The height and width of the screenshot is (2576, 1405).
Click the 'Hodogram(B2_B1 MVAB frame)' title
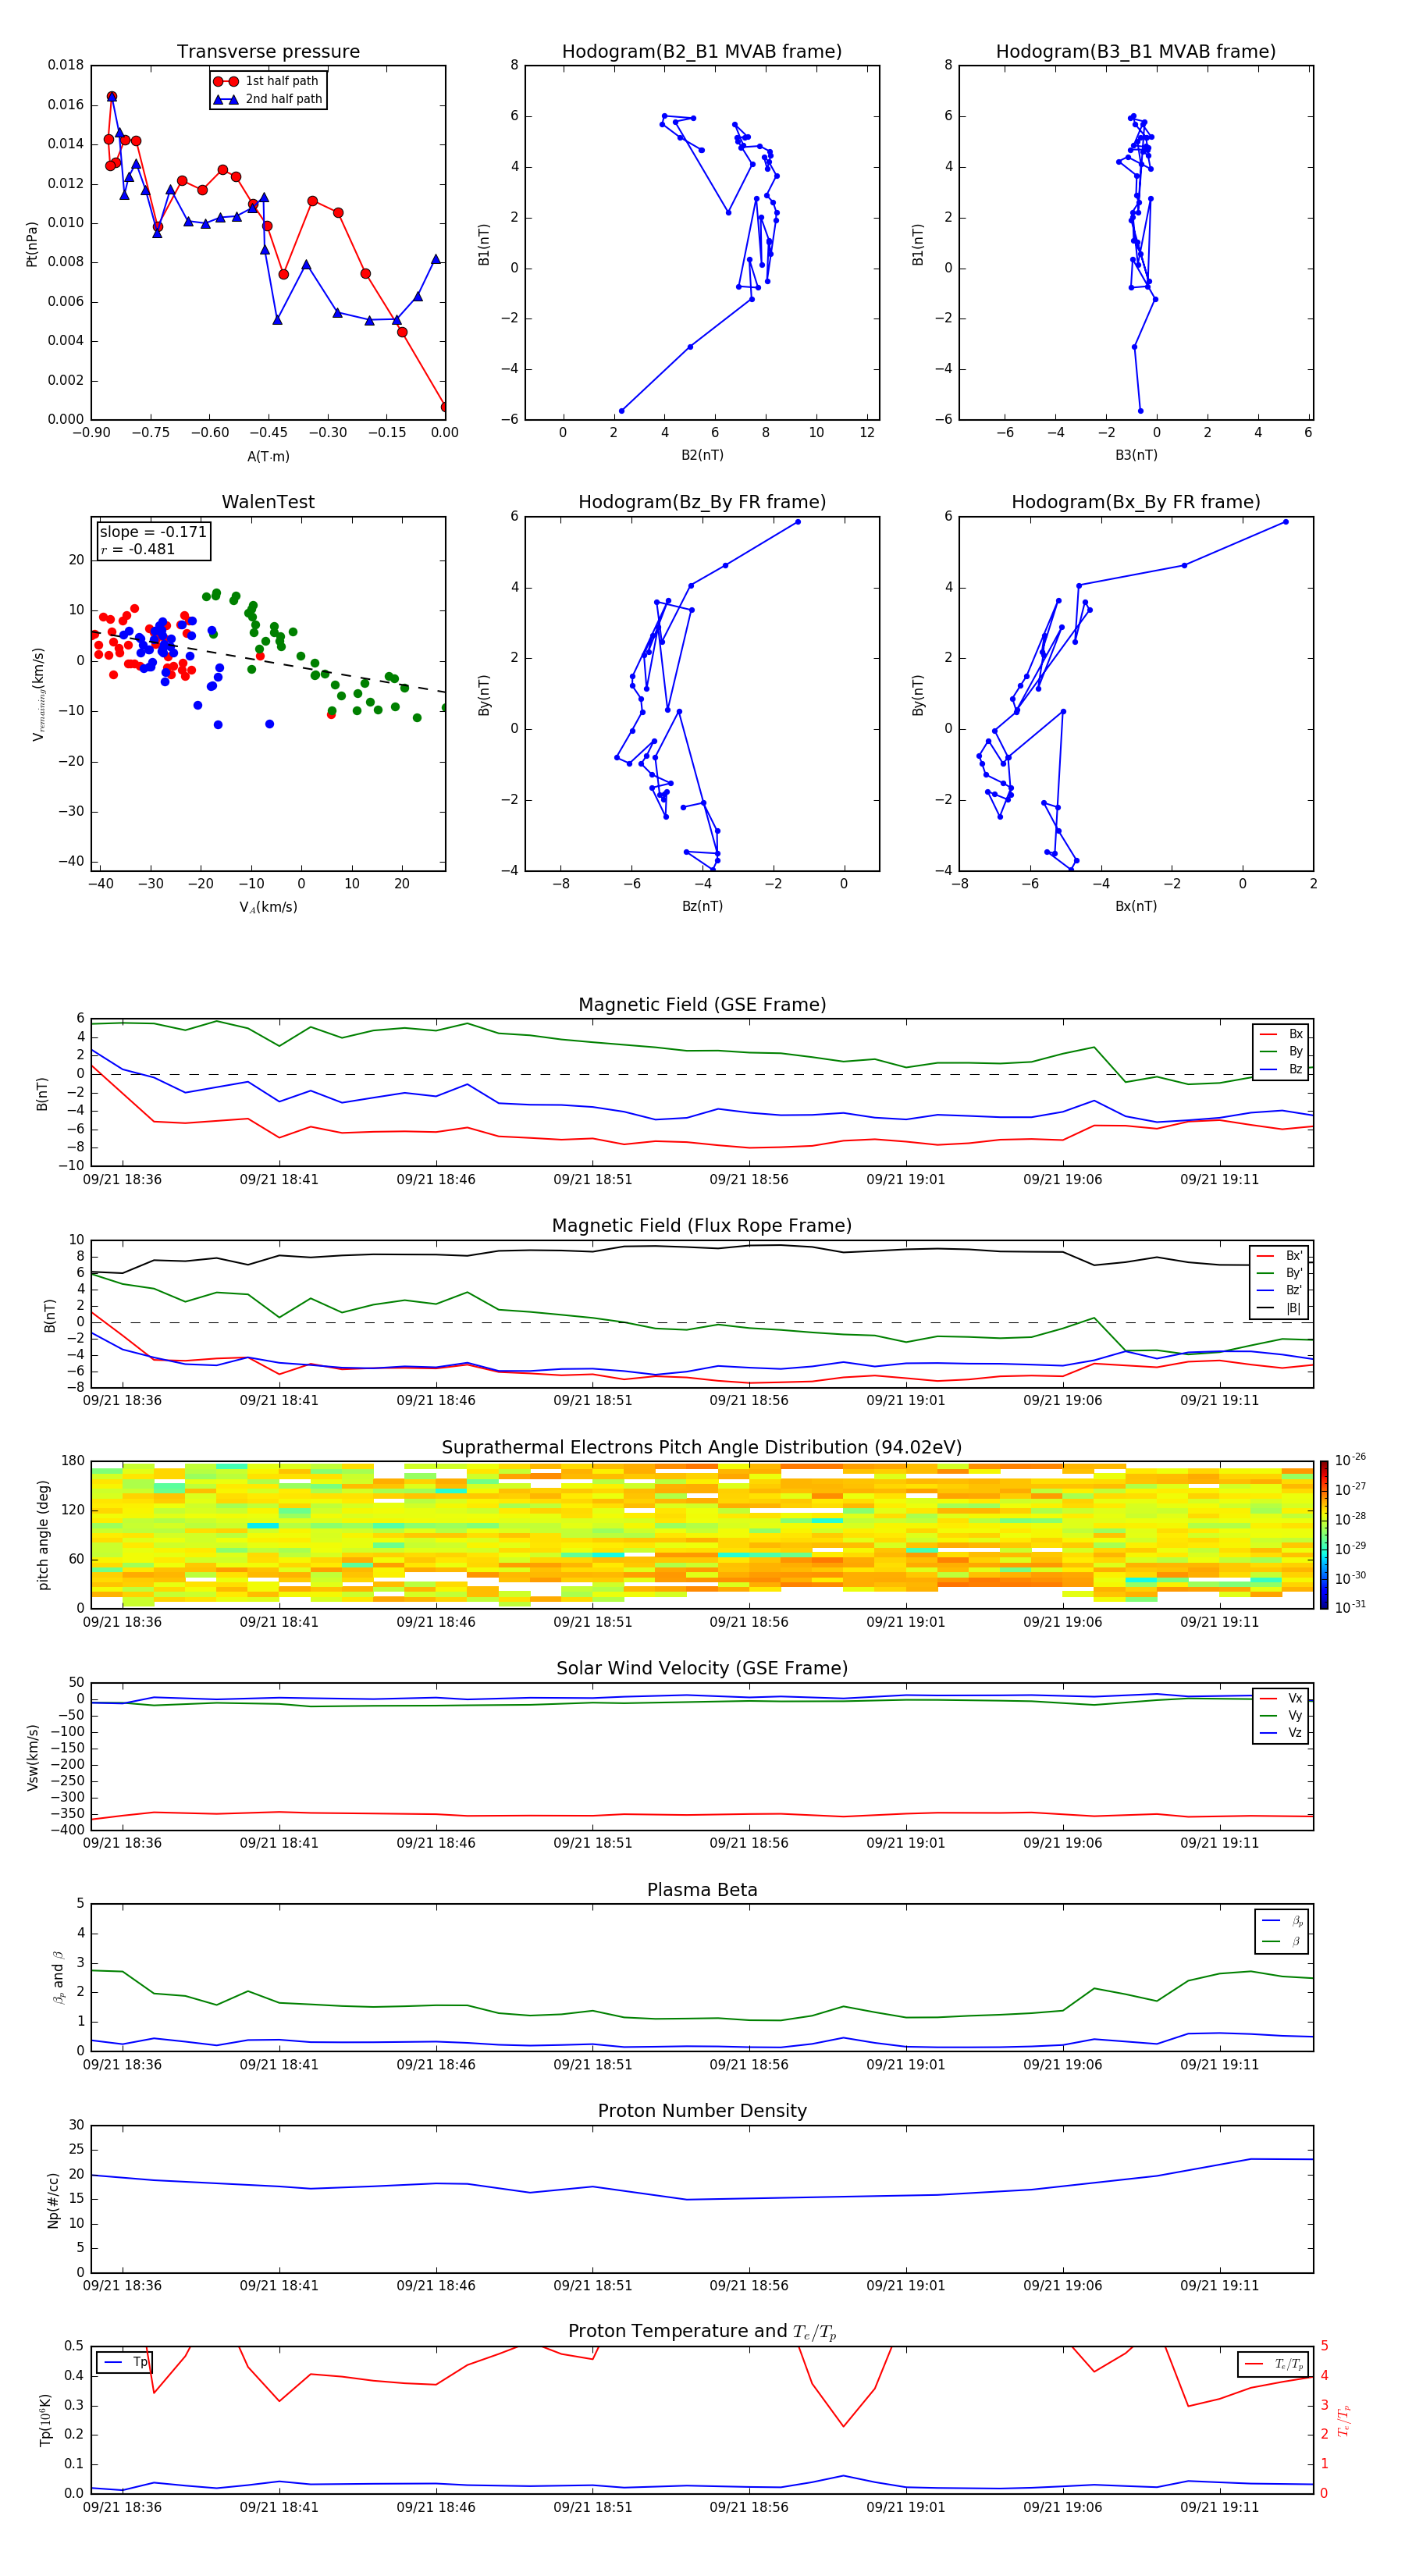702,51
